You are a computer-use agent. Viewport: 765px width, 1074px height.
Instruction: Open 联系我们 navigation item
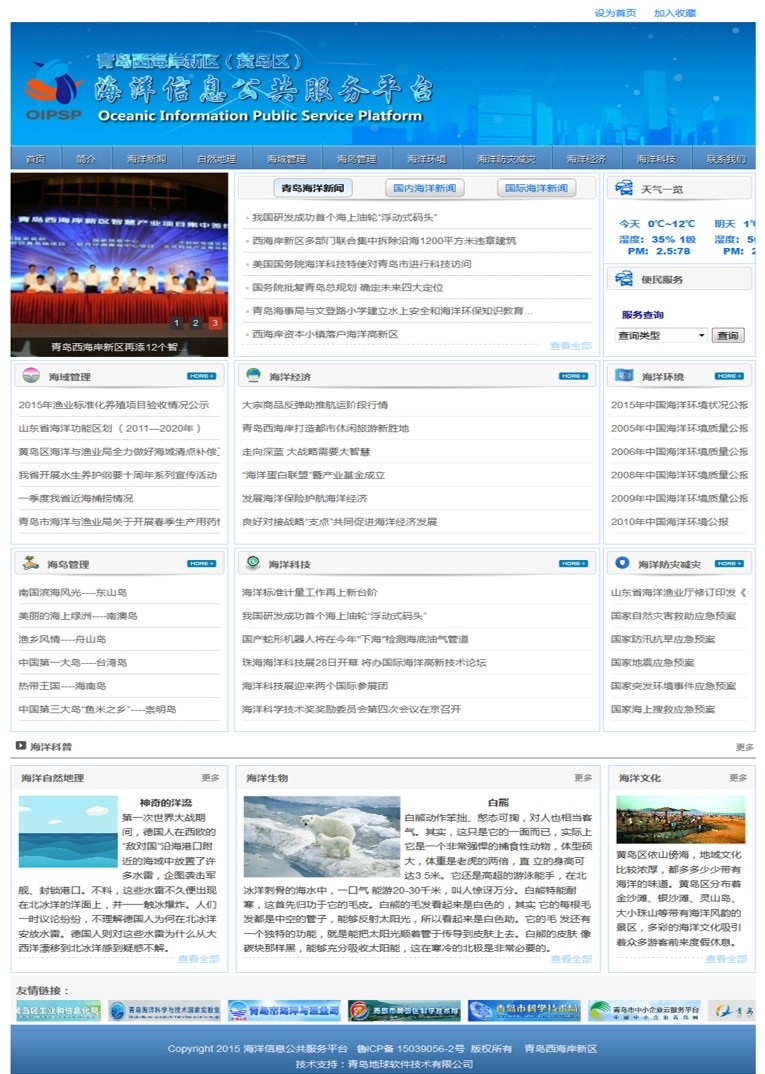click(726, 159)
